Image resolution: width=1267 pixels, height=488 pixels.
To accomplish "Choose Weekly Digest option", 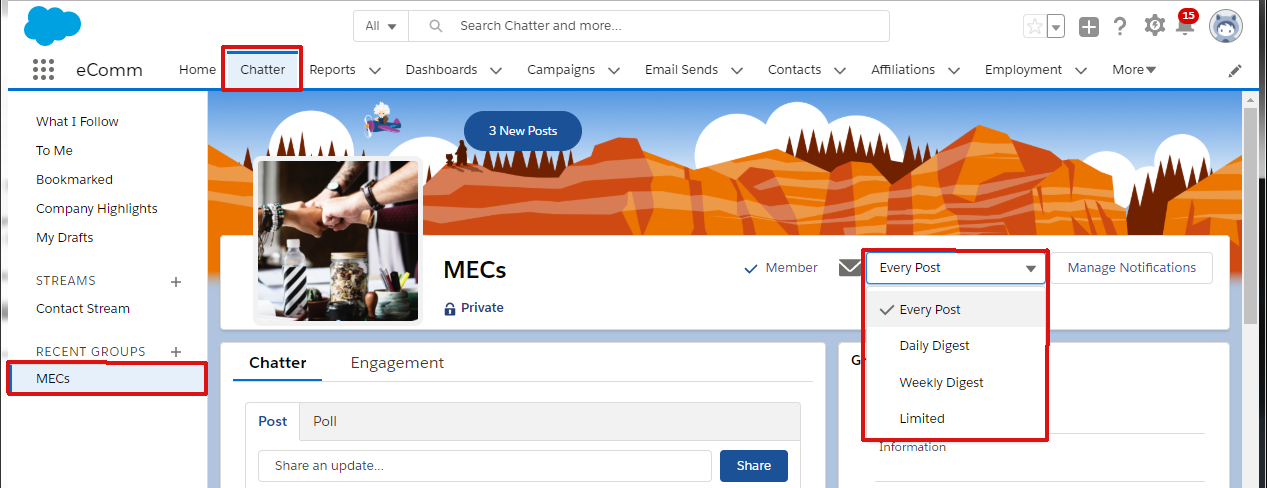I will pyautogui.click(x=955, y=383).
